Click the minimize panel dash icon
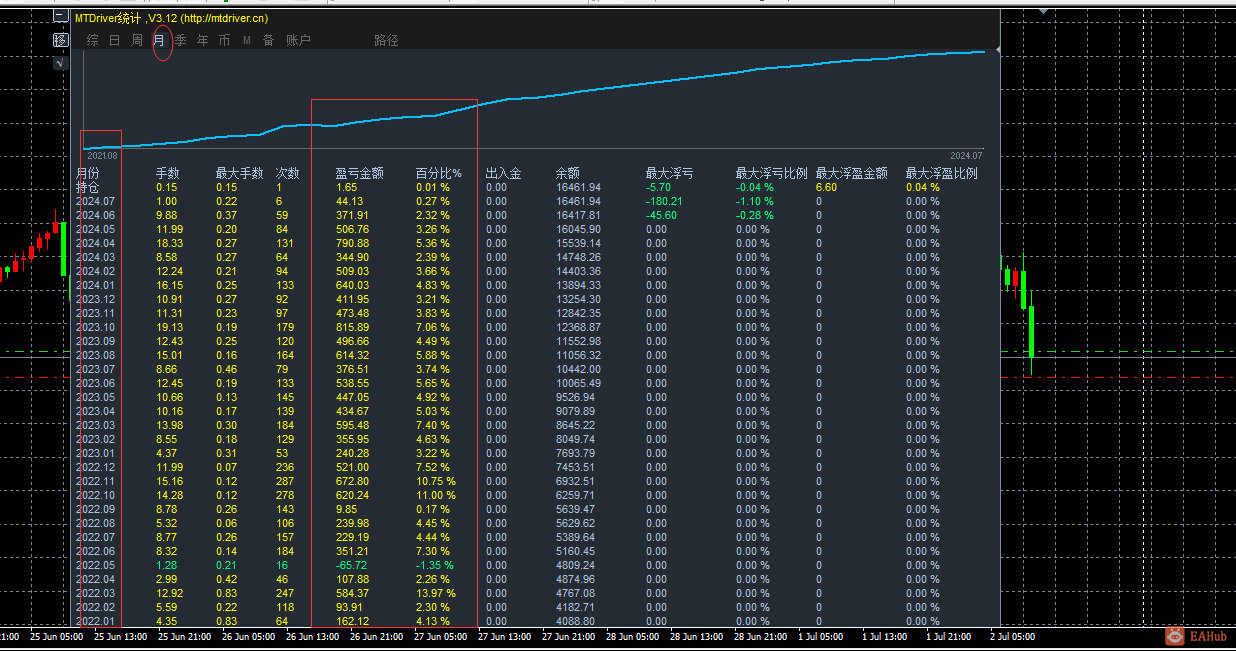1236x651 pixels. 61,17
